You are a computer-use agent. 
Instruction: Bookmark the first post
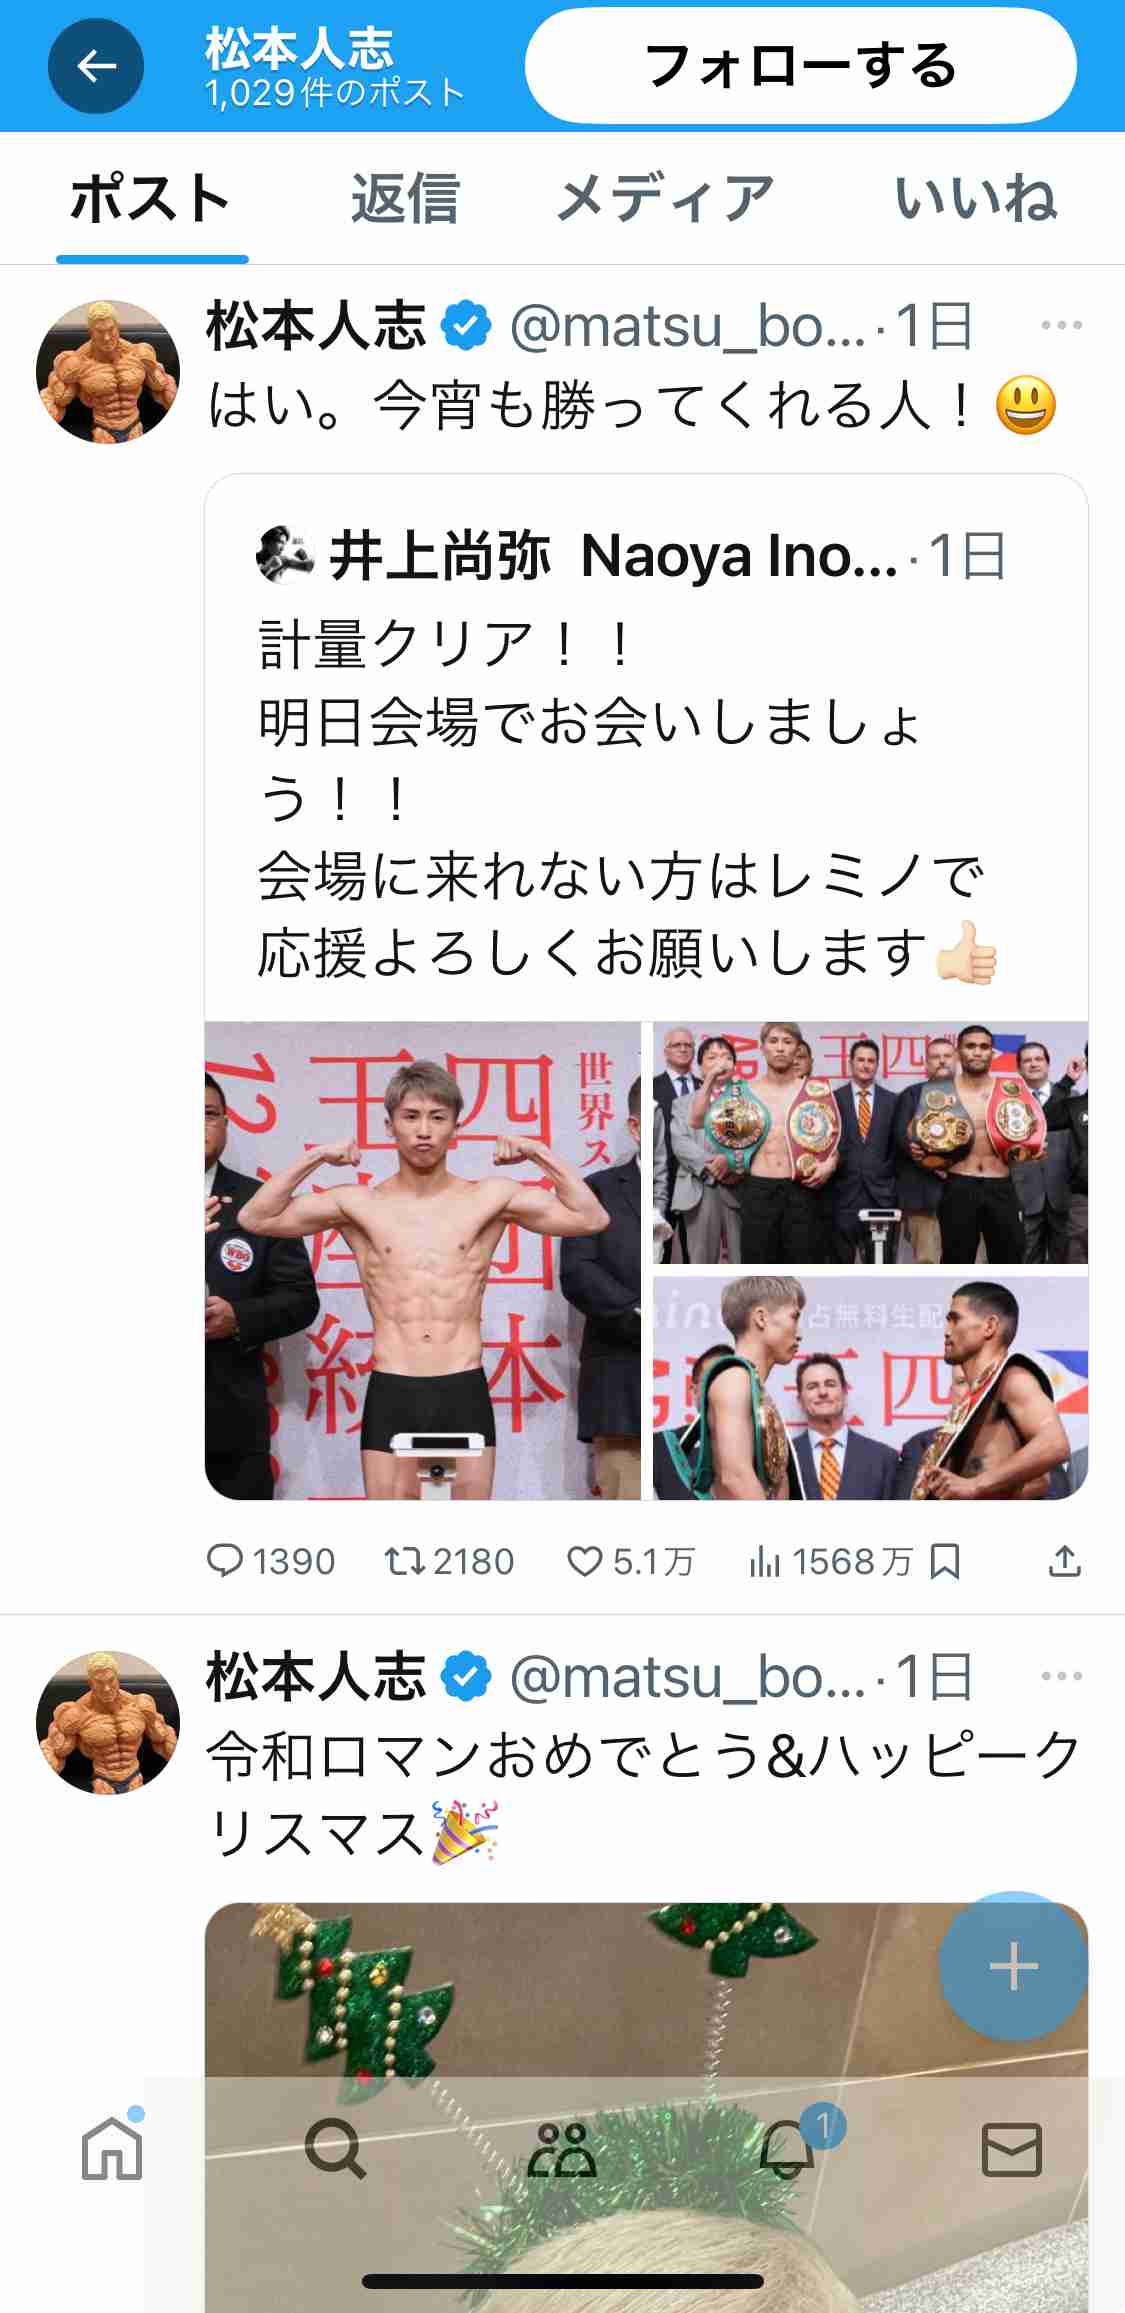pyautogui.click(x=945, y=1561)
